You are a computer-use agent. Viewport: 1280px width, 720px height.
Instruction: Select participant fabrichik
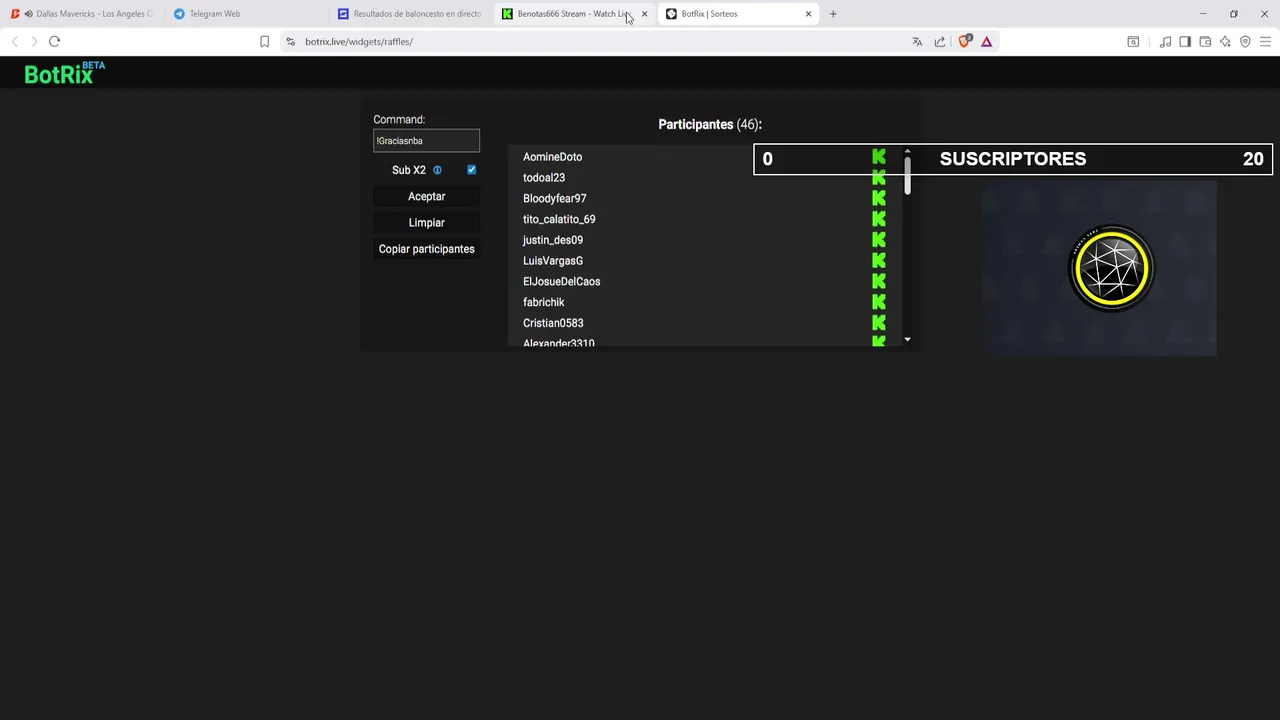tap(544, 302)
